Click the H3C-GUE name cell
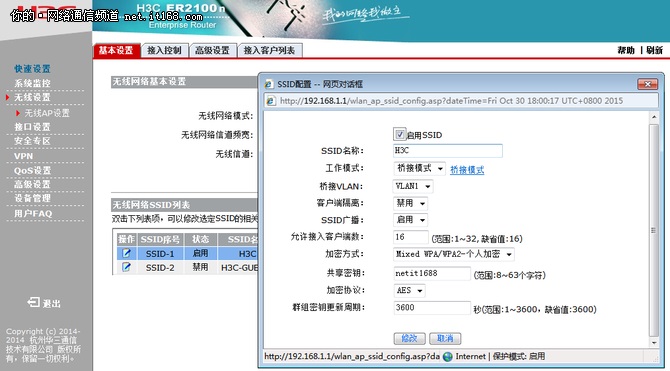Image resolution: width=670 pixels, height=371 pixels. [x=238, y=268]
